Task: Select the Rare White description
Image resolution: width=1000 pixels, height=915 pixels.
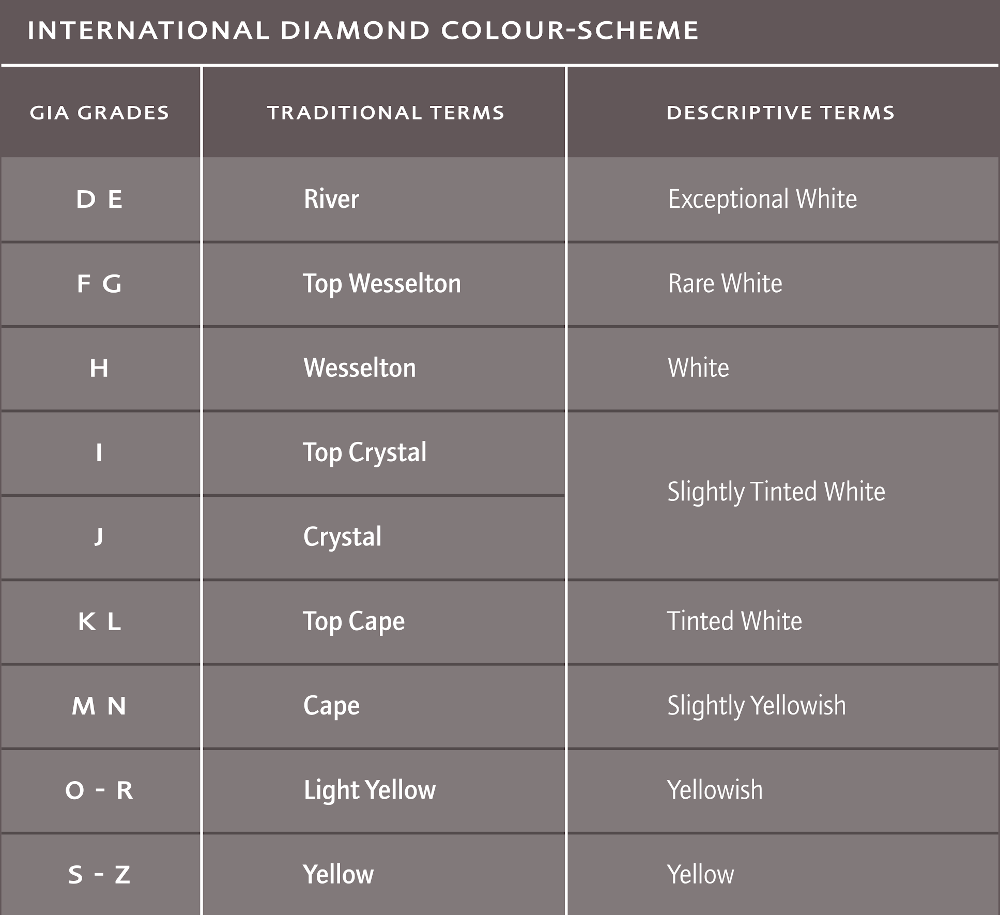Action: coord(725,284)
